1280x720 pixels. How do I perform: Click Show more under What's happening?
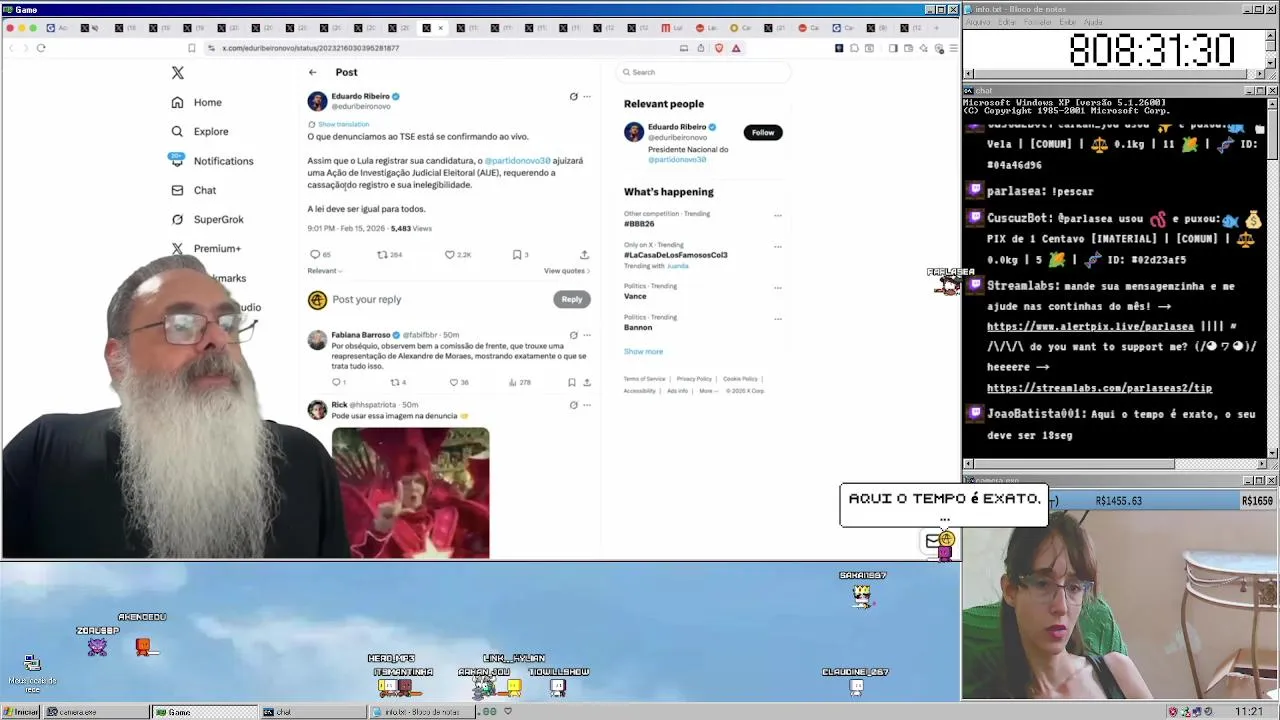[x=643, y=351]
